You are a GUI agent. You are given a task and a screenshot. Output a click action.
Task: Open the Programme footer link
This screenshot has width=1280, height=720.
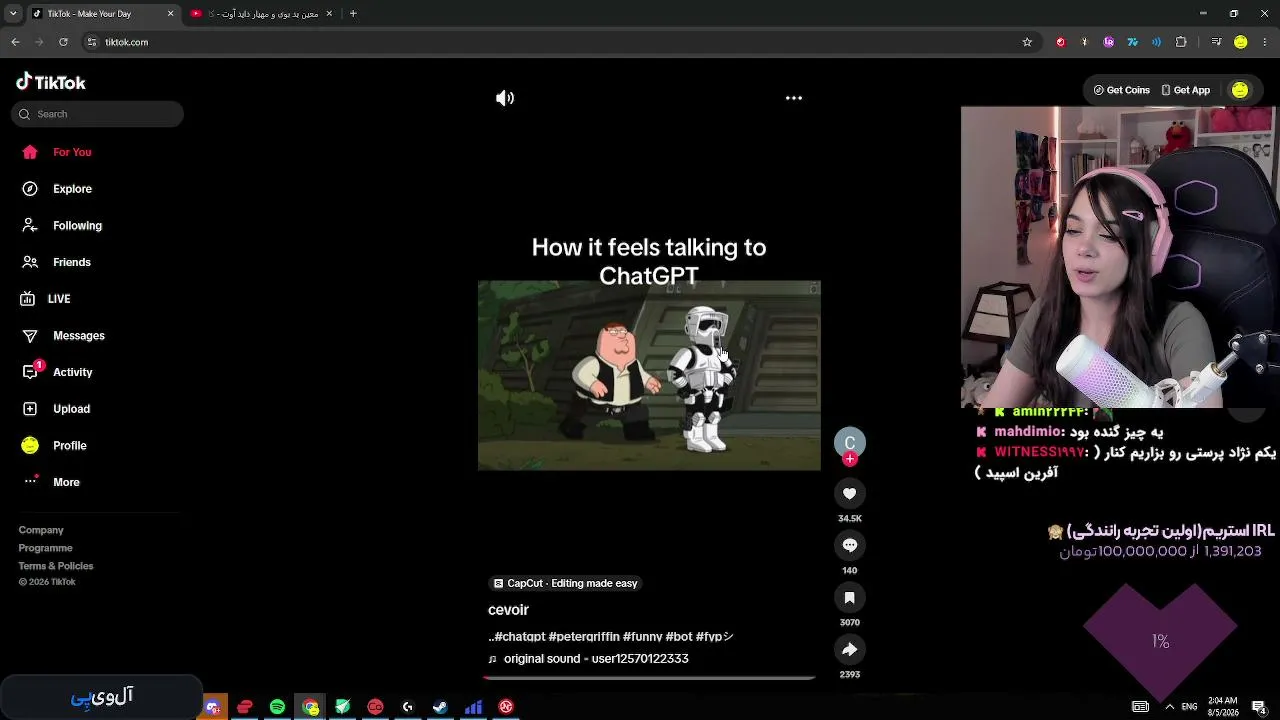pos(45,548)
